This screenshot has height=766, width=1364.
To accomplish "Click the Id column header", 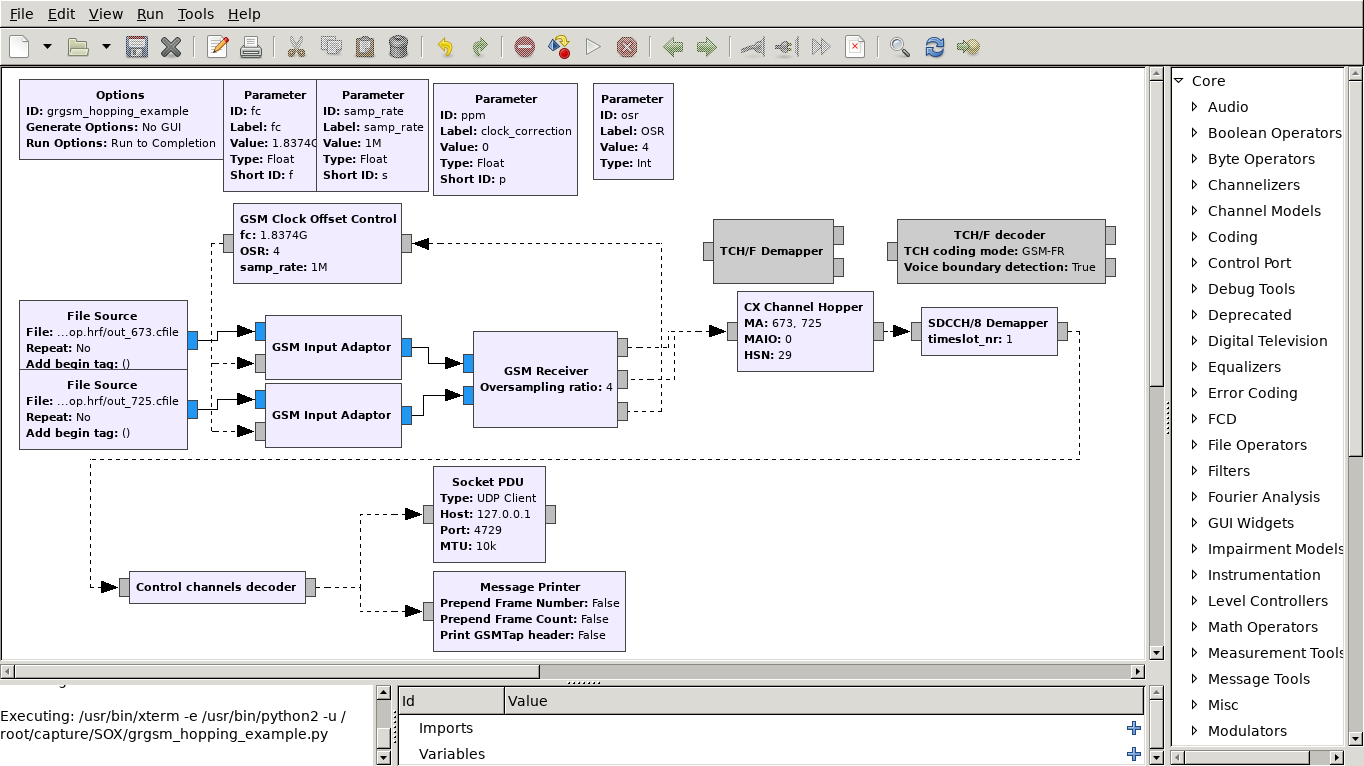I will 452,700.
